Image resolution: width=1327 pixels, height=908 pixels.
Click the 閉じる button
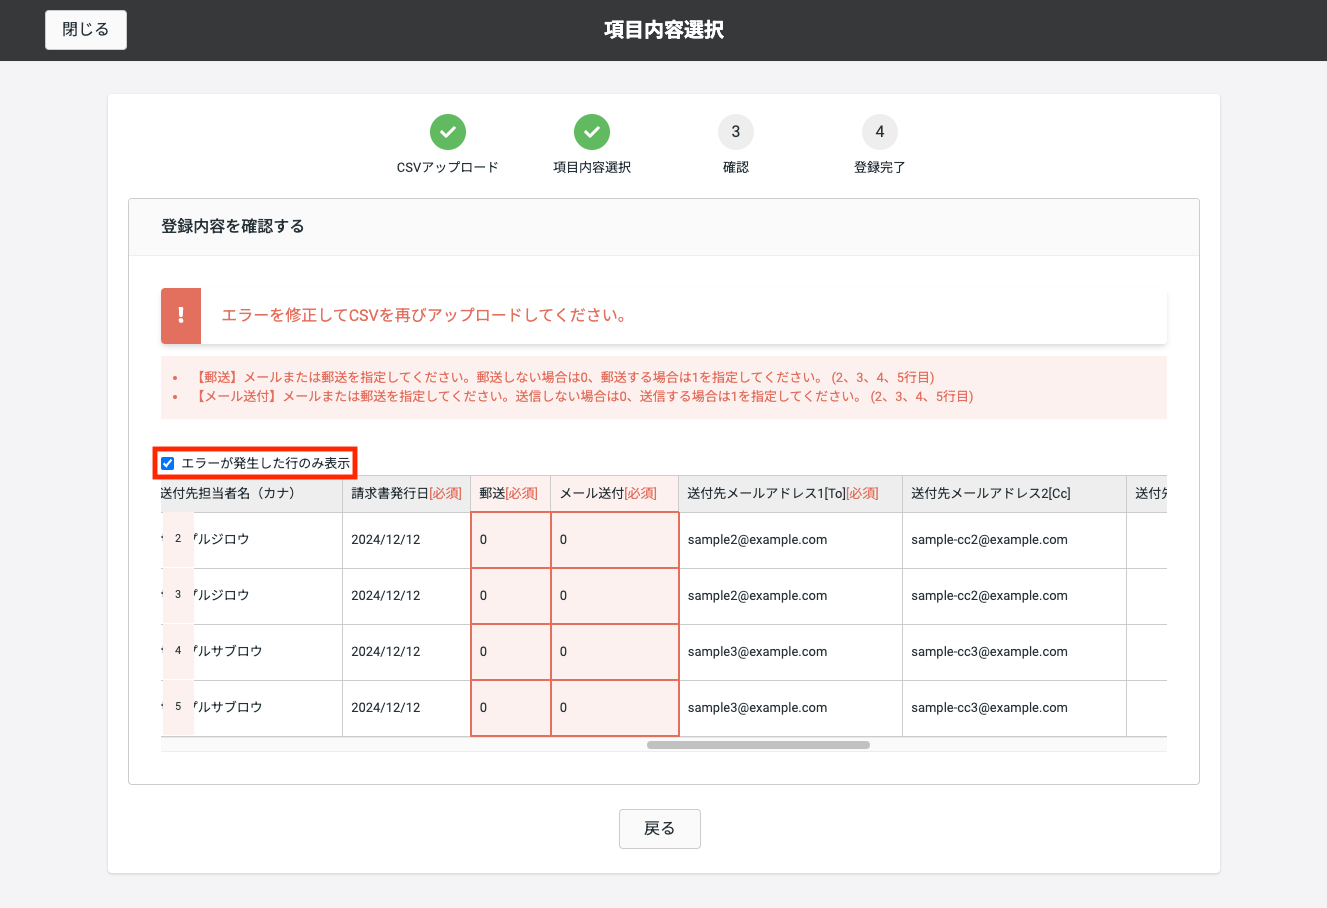(86, 30)
